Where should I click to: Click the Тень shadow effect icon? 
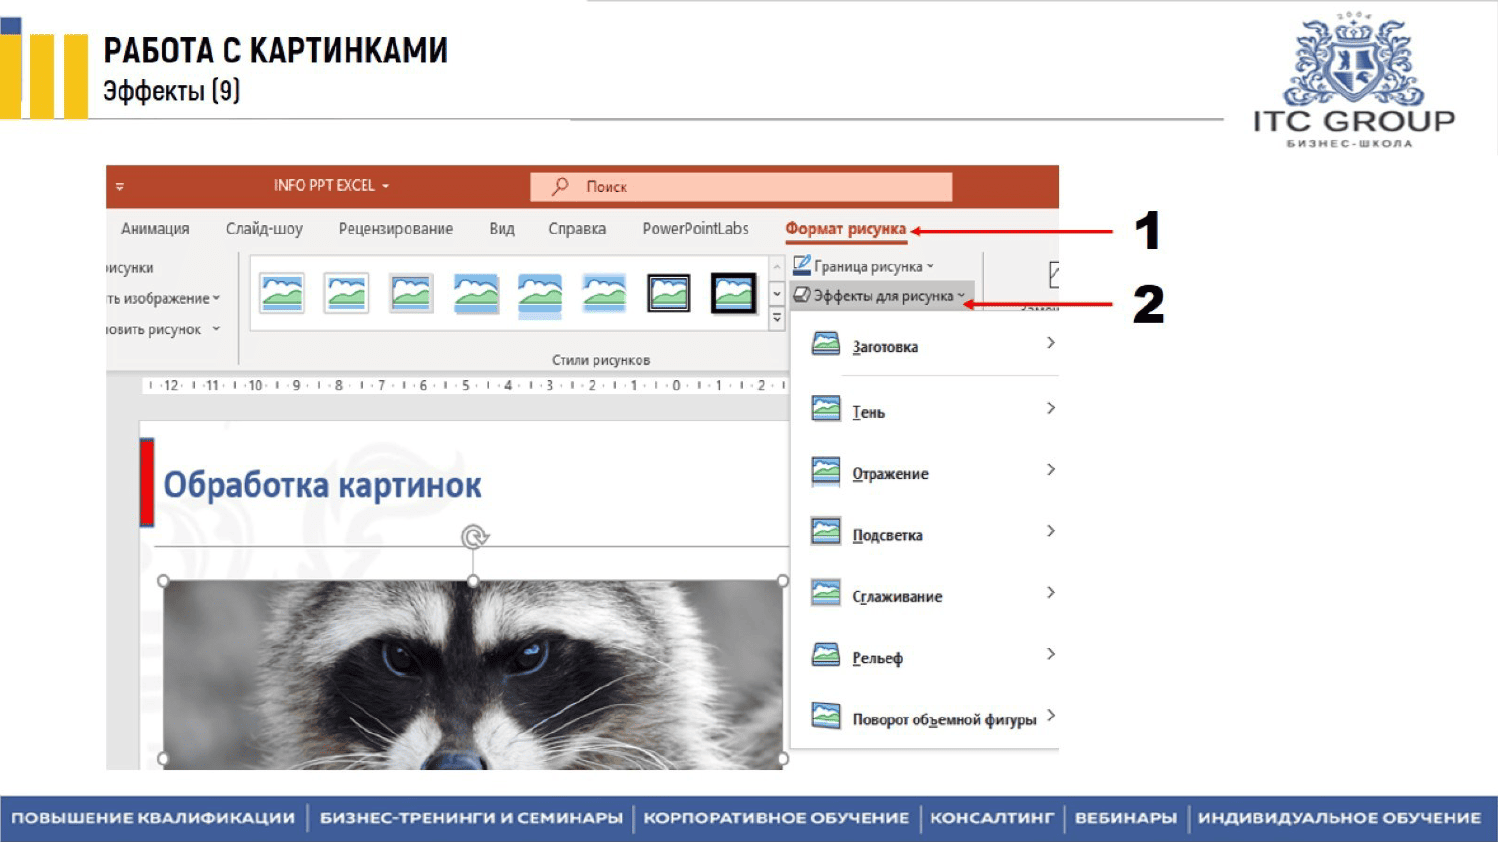pos(826,410)
